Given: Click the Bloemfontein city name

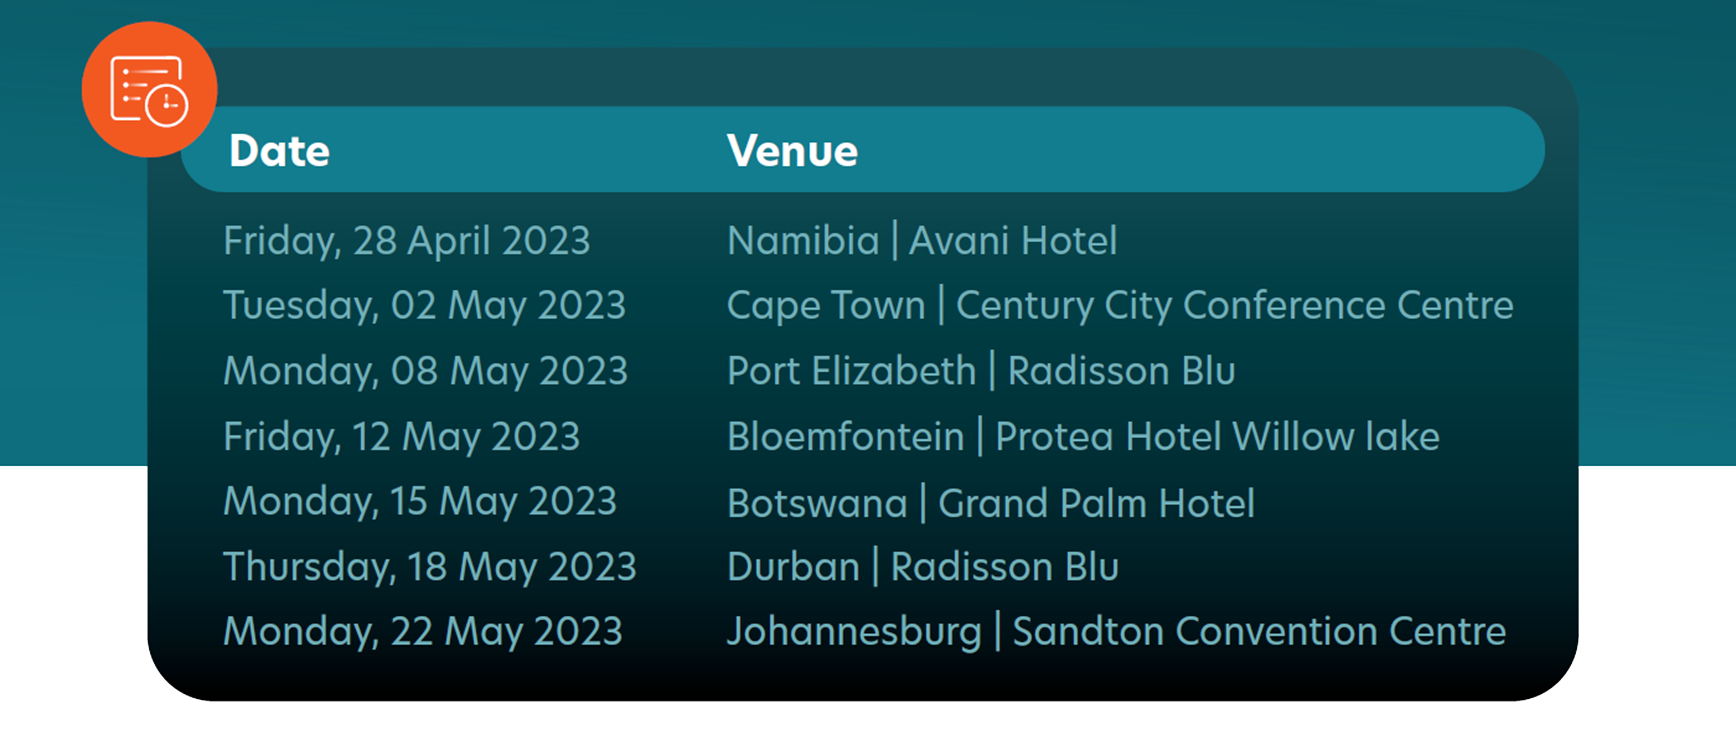Looking at the screenshot, I should click(845, 437).
